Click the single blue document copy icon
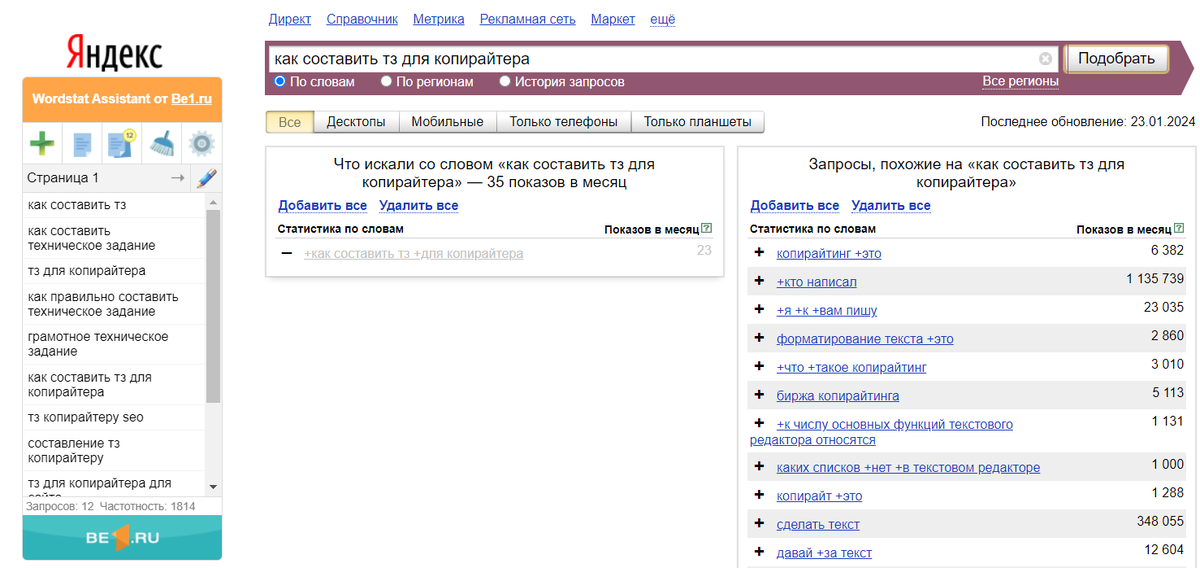The height and width of the screenshot is (568, 1200). point(82,144)
